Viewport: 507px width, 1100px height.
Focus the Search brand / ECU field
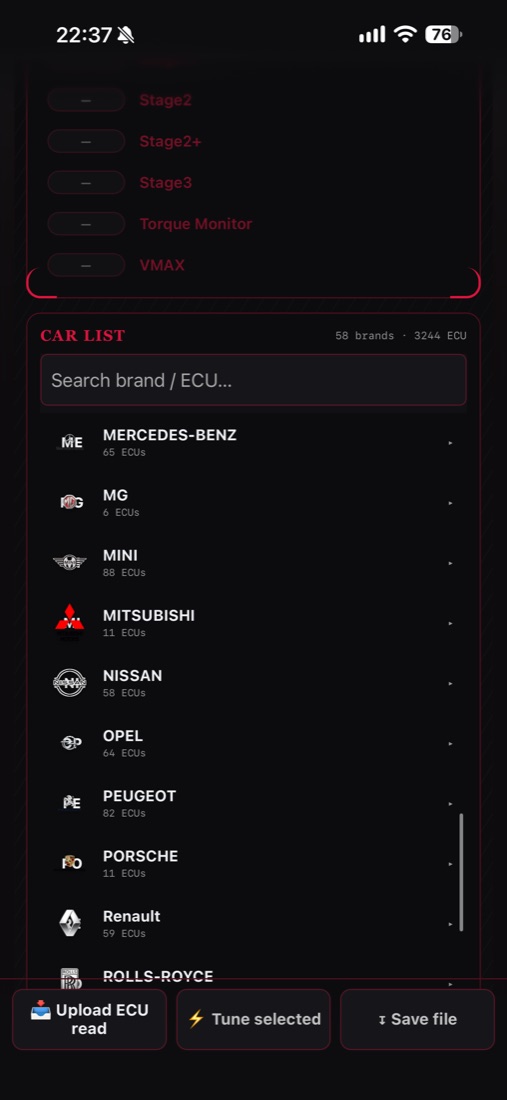click(x=253, y=380)
